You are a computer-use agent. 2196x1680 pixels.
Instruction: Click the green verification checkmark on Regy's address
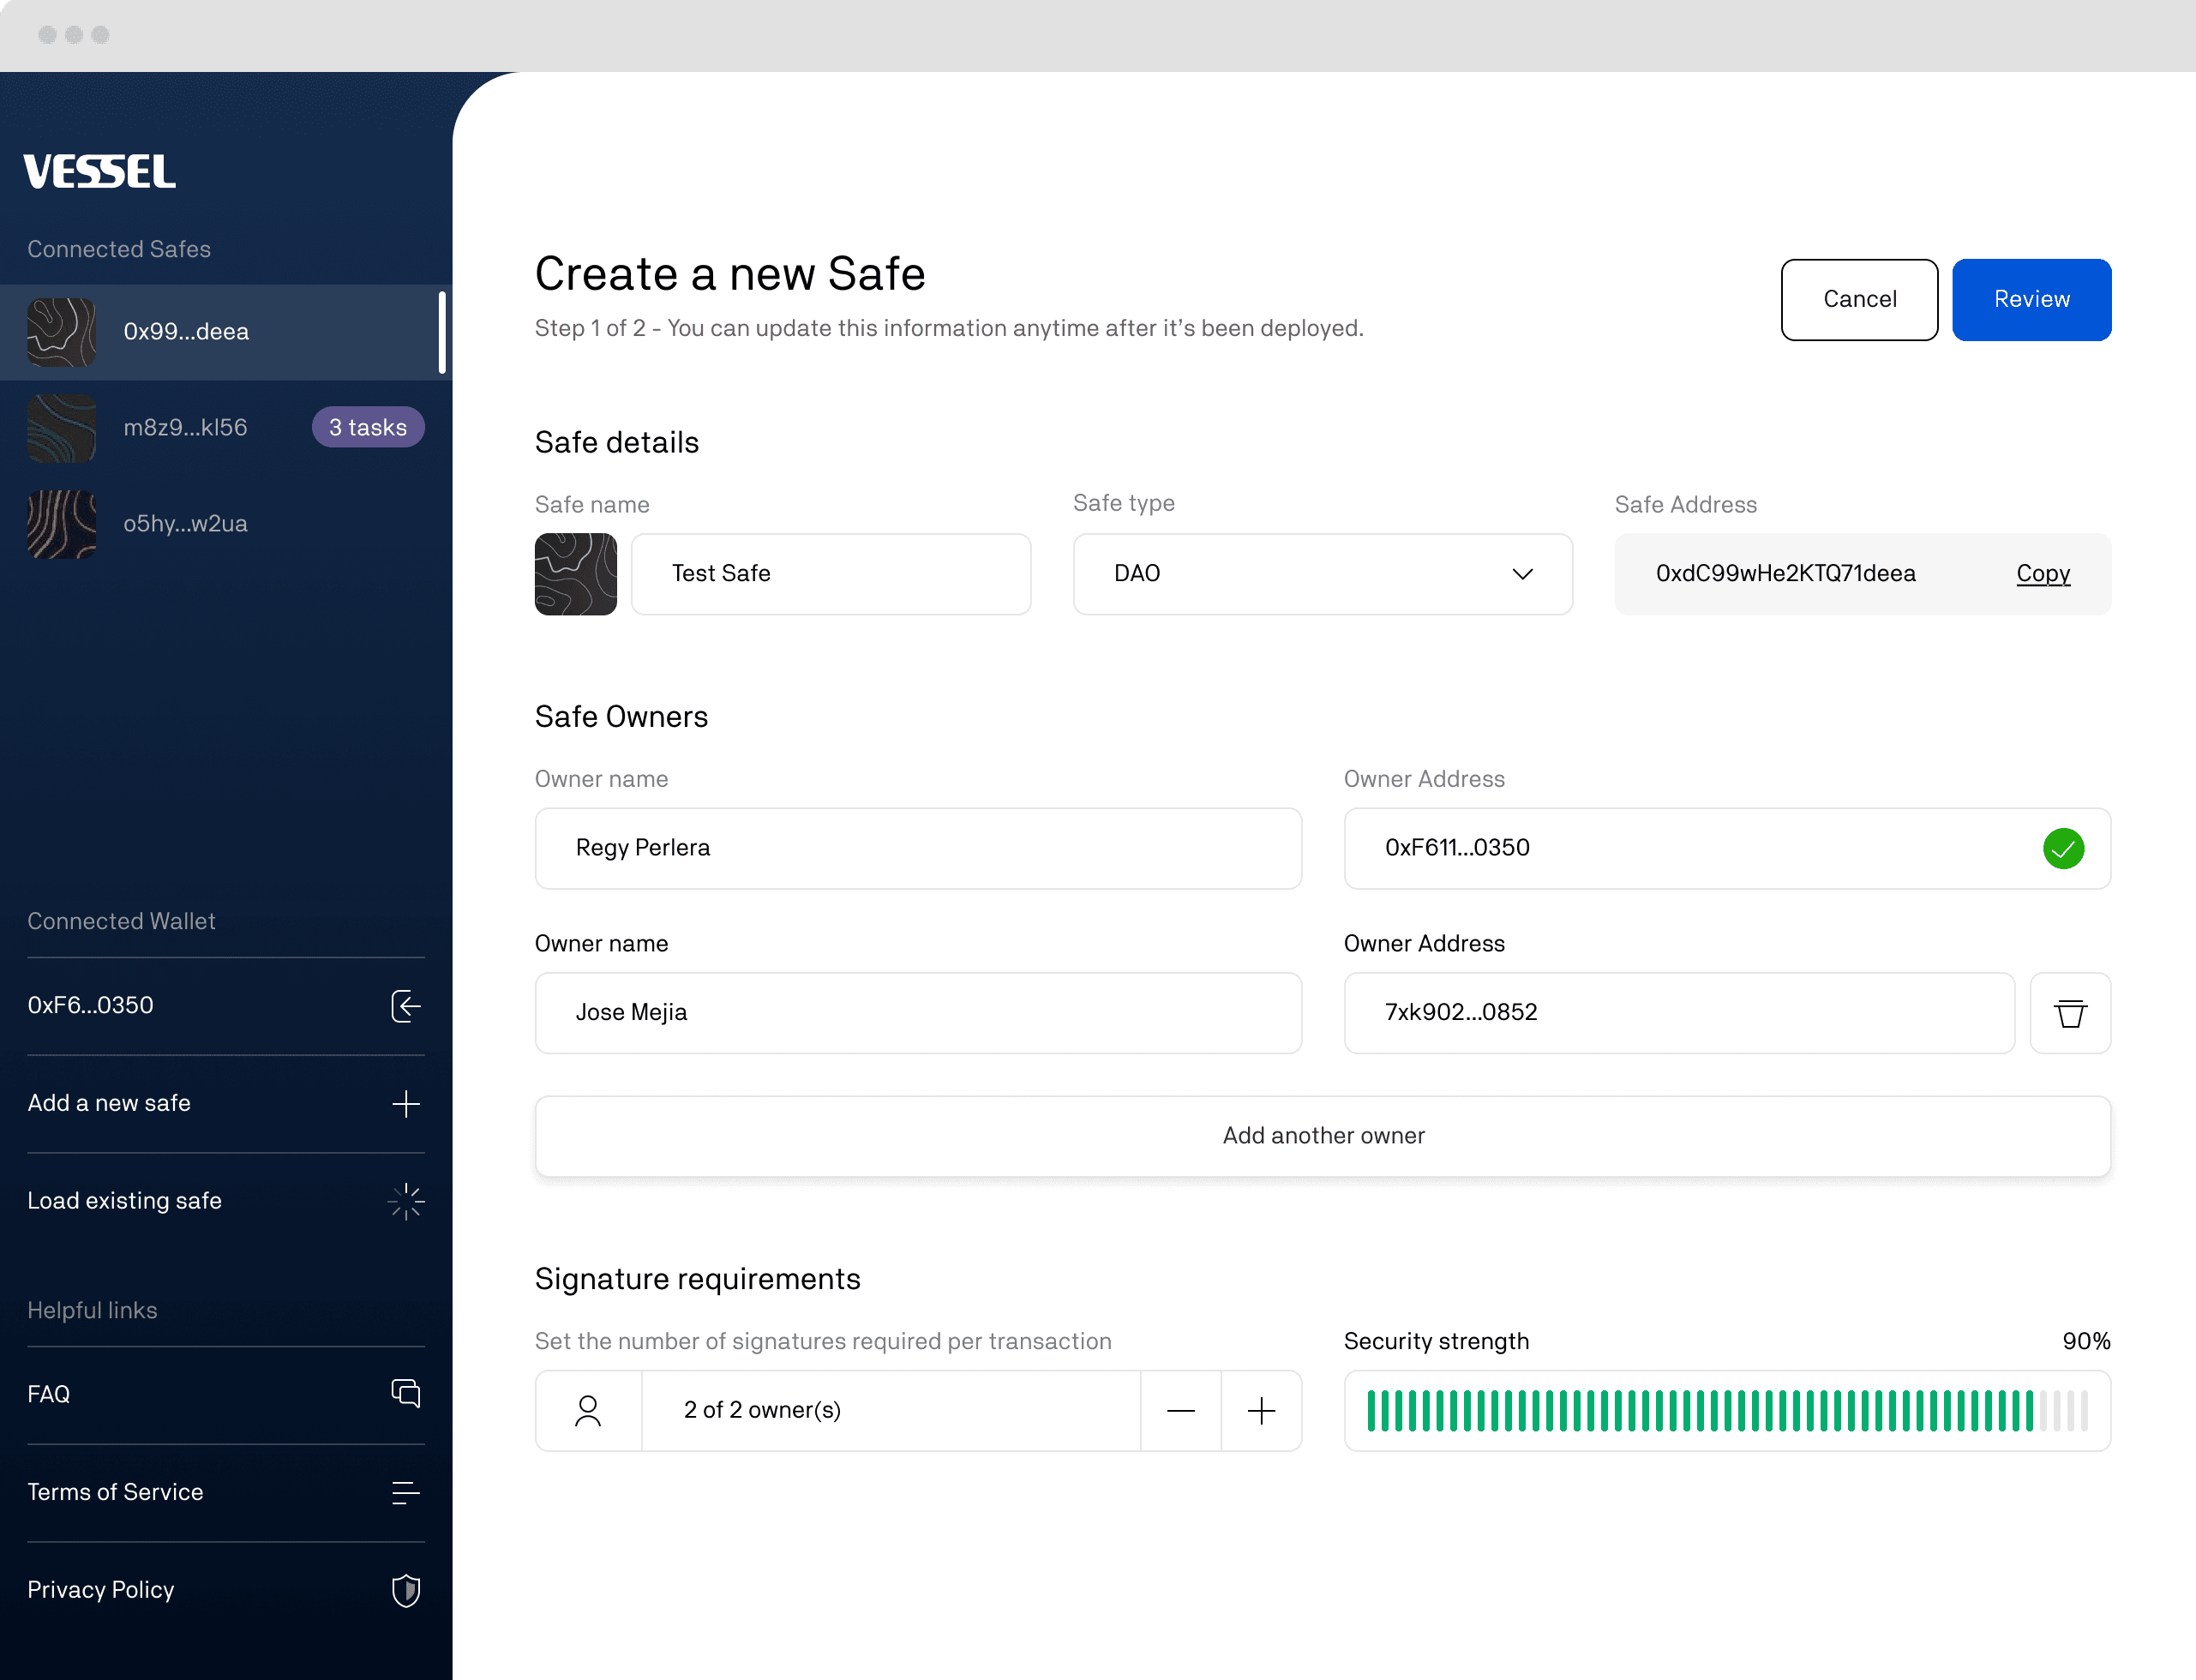pos(2063,848)
